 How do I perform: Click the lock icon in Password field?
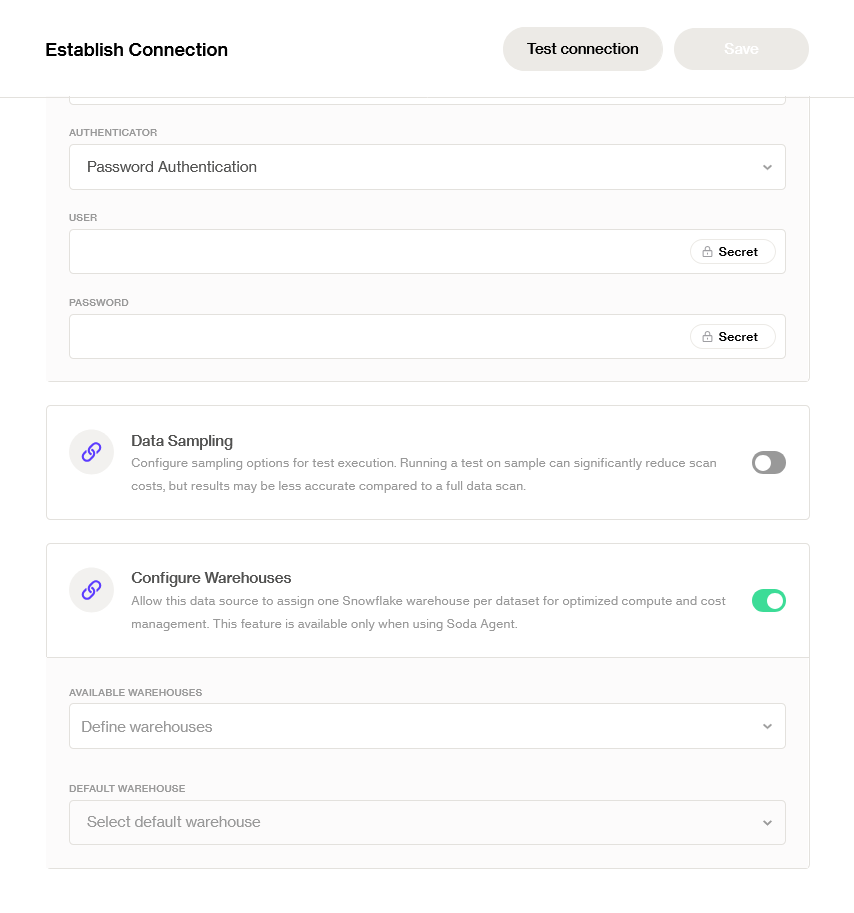707,337
